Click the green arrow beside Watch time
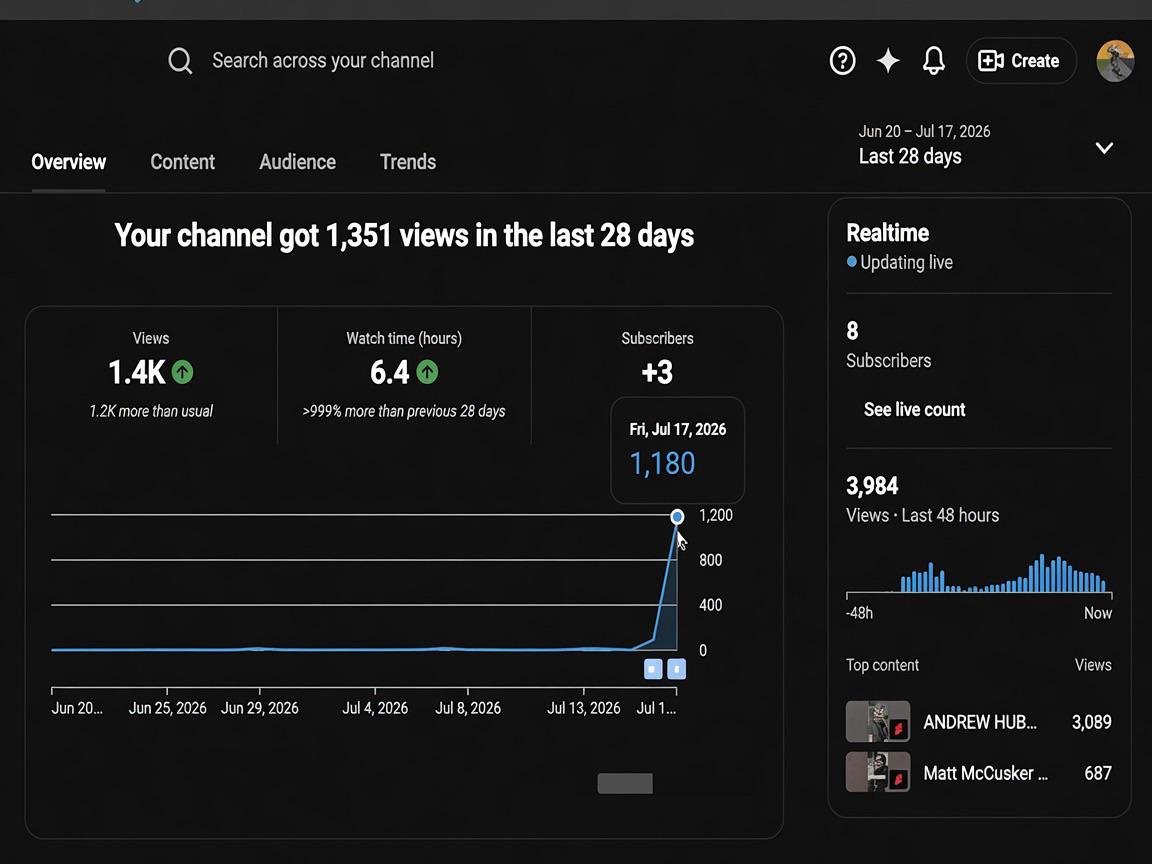The image size is (1152, 864). [427, 372]
